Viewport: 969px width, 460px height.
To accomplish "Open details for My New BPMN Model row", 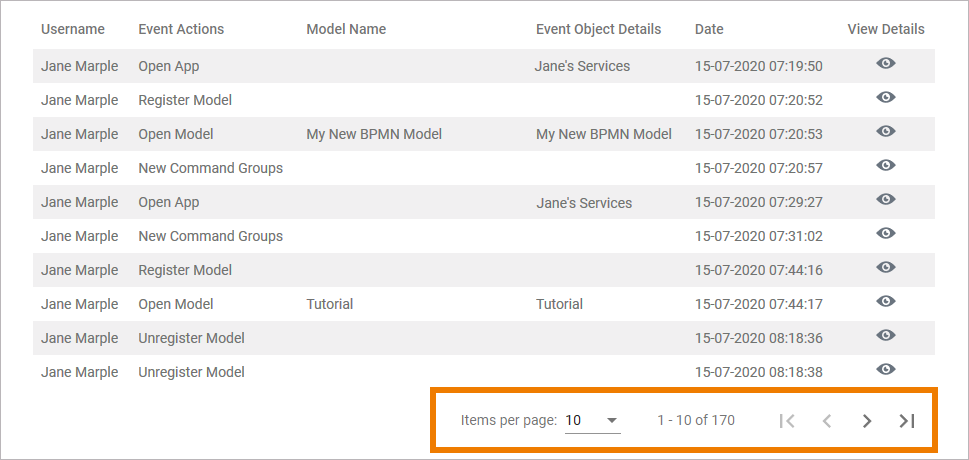I will 885,132.
